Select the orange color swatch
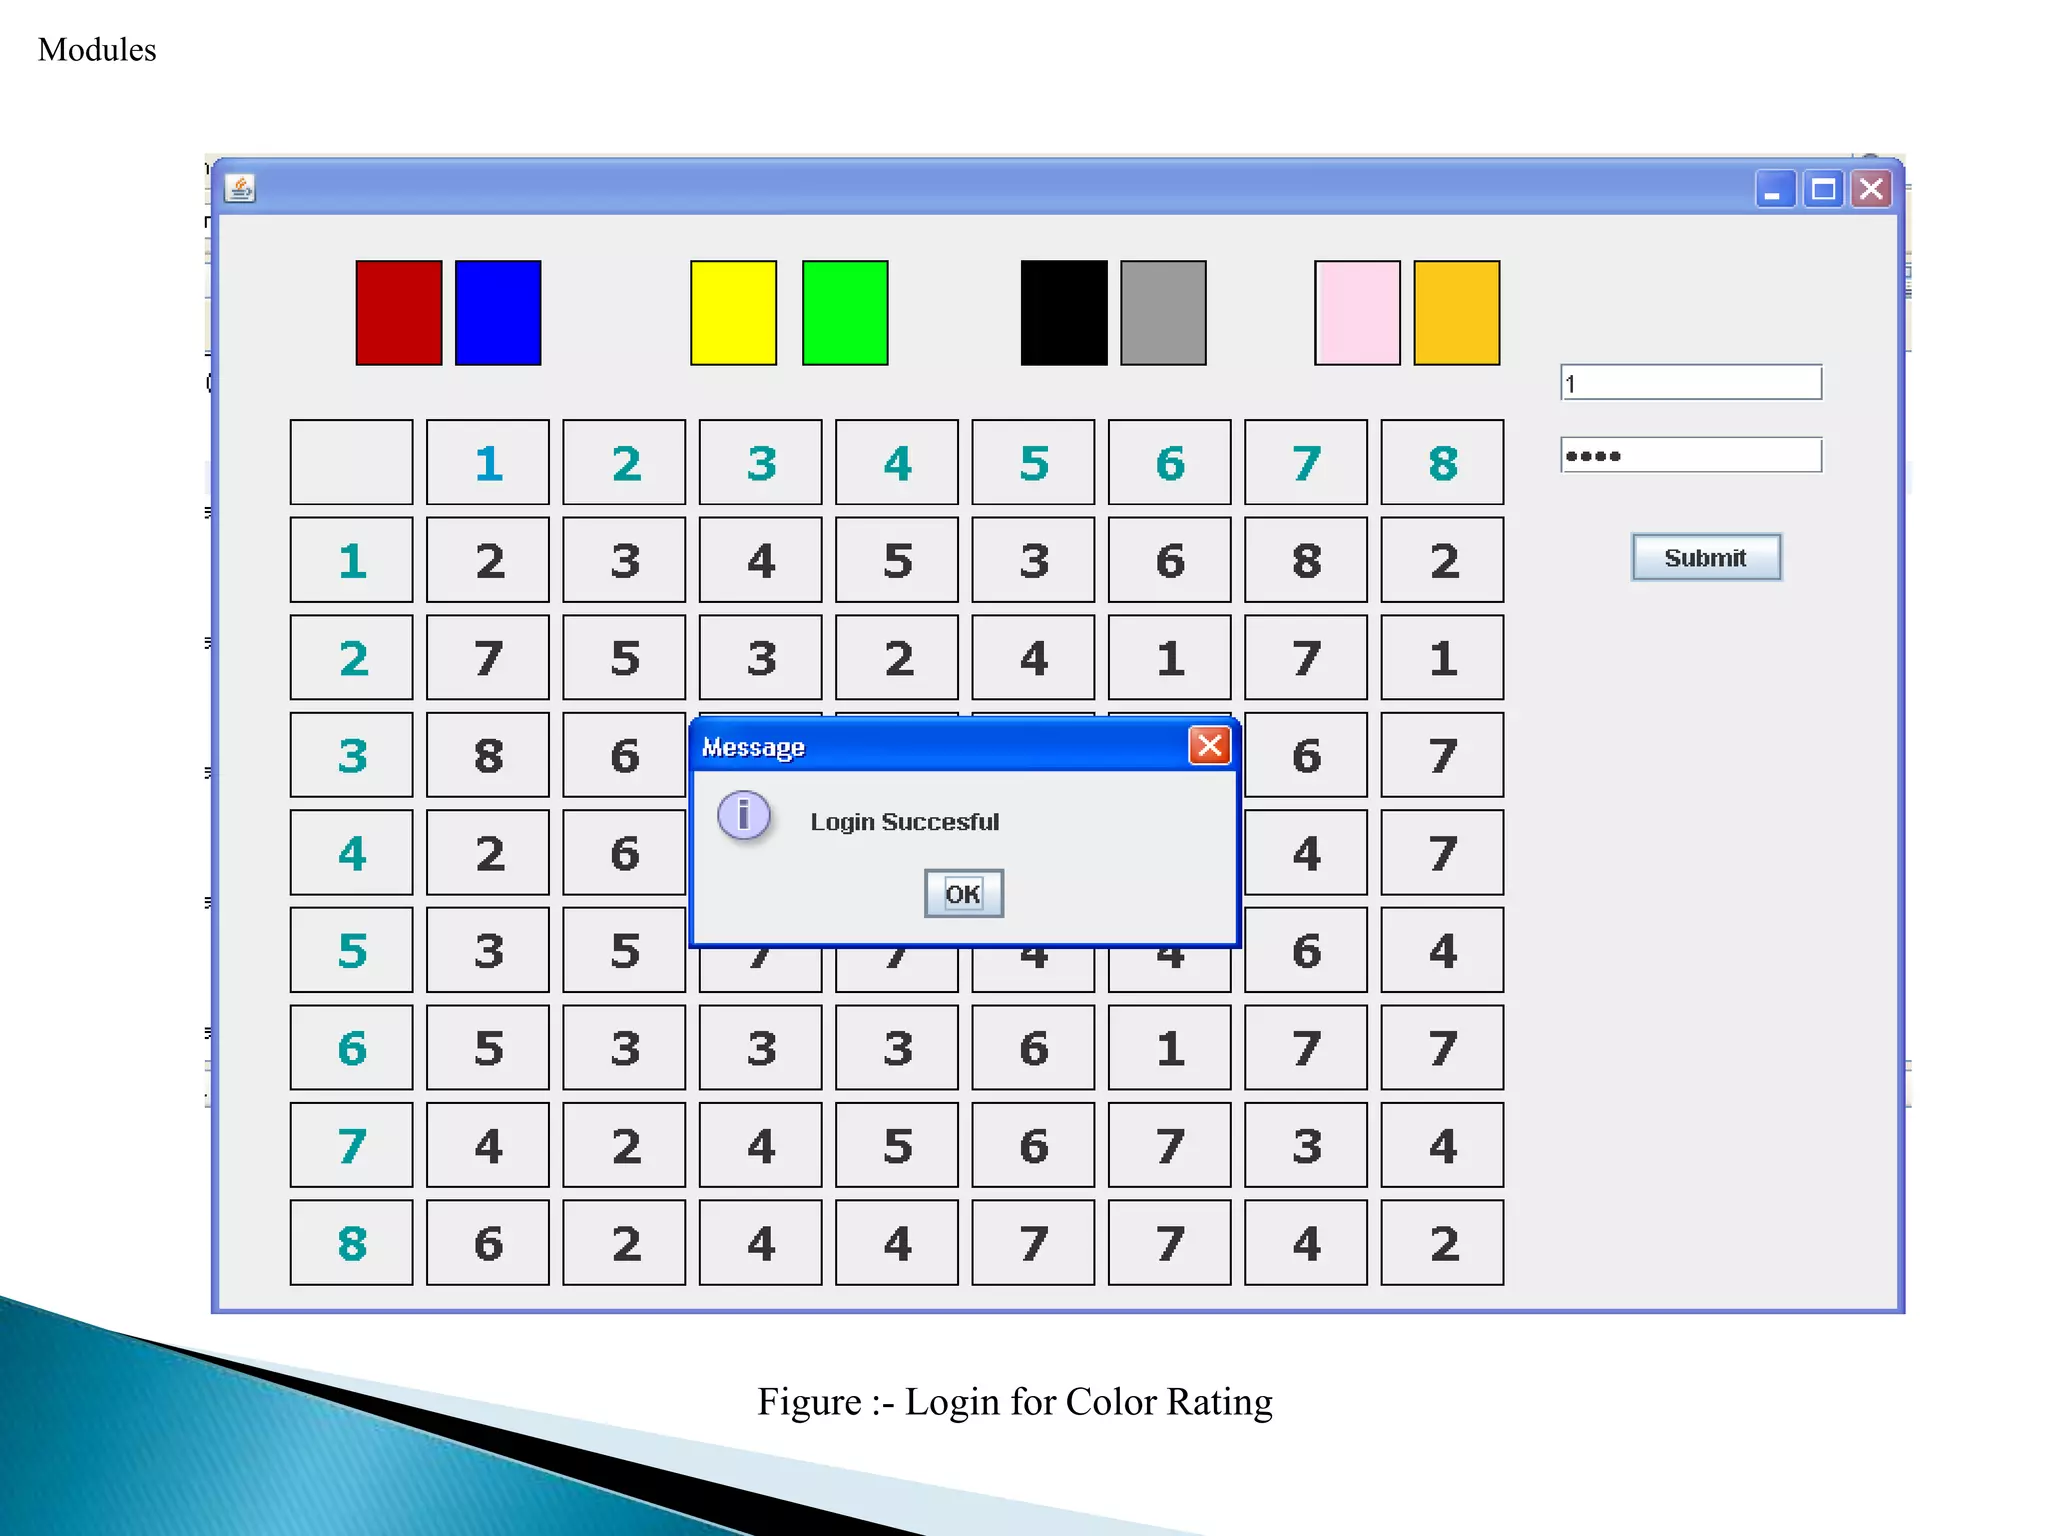This screenshot has width=2048, height=1536. (x=1456, y=313)
